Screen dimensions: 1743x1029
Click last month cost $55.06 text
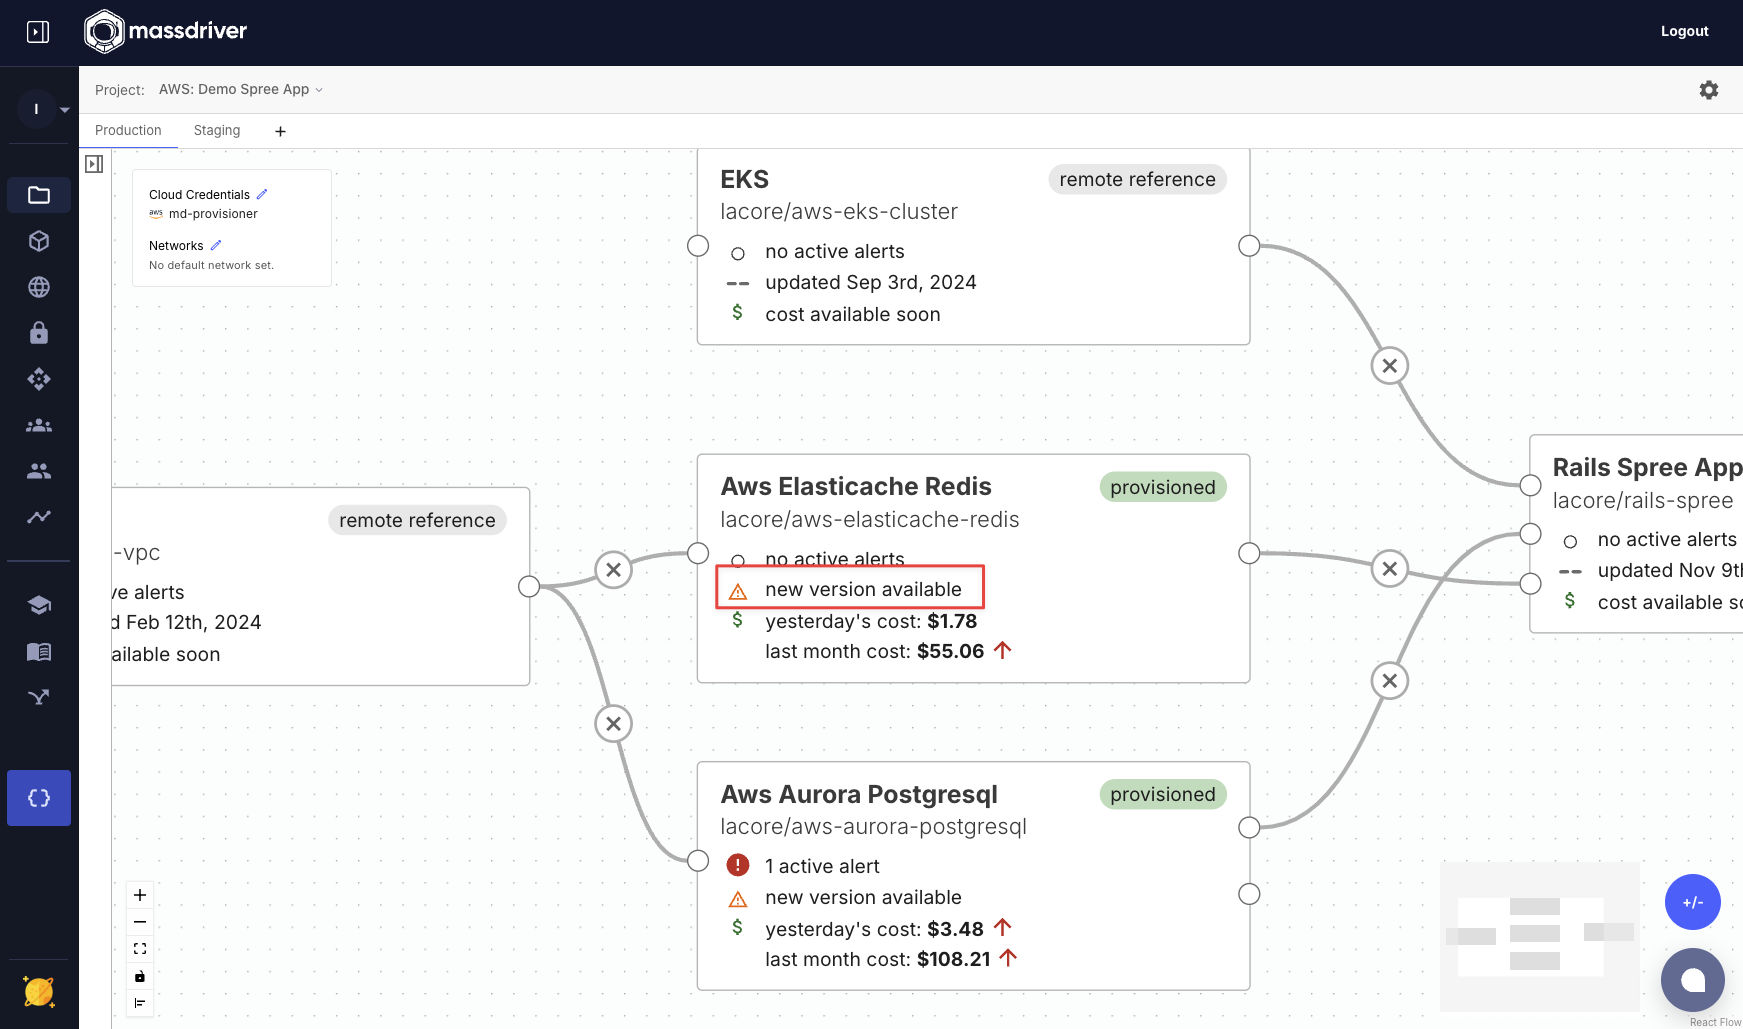pyautogui.click(x=874, y=651)
